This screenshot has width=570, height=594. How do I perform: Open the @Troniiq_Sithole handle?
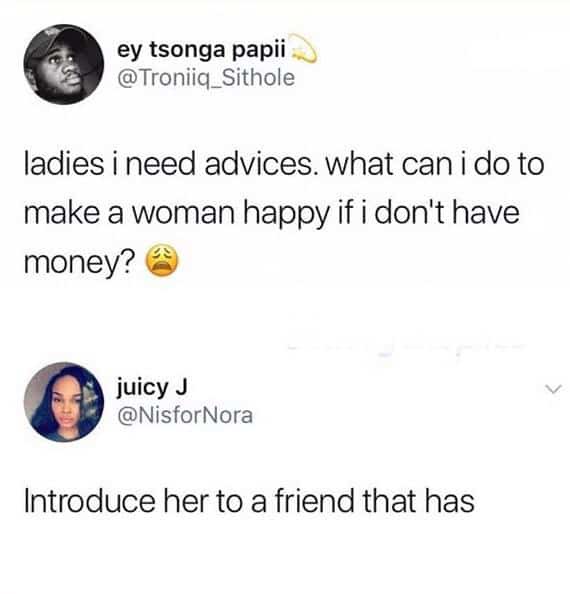[206, 78]
